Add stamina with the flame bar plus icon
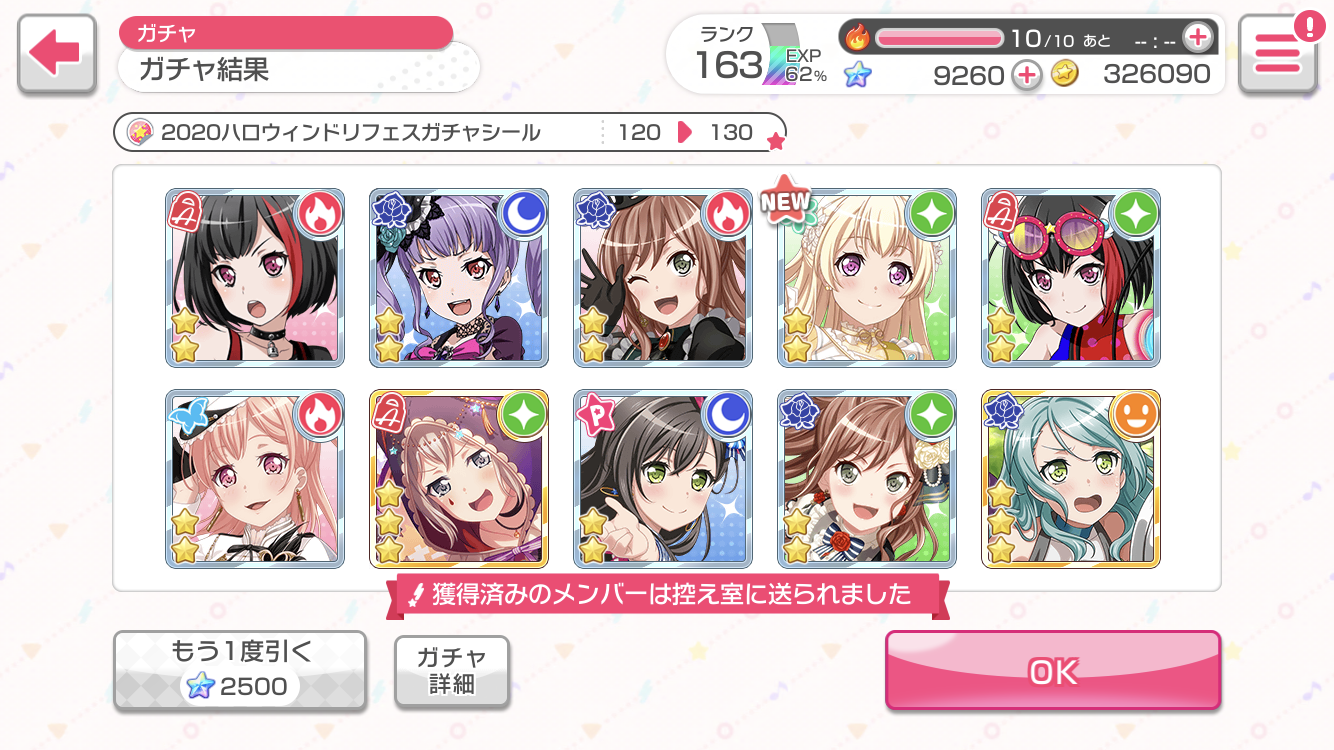This screenshot has width=1334, height=750. pyautogui.click(x=1197, y=38)
